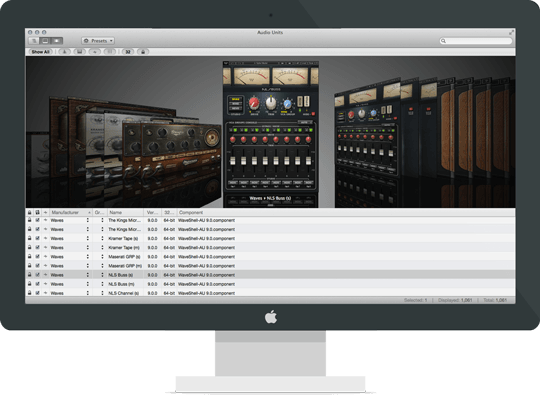Select the 'NLS Channel (s)' name cell
Viewport: 540px width, 395px height.
[124, 293]
